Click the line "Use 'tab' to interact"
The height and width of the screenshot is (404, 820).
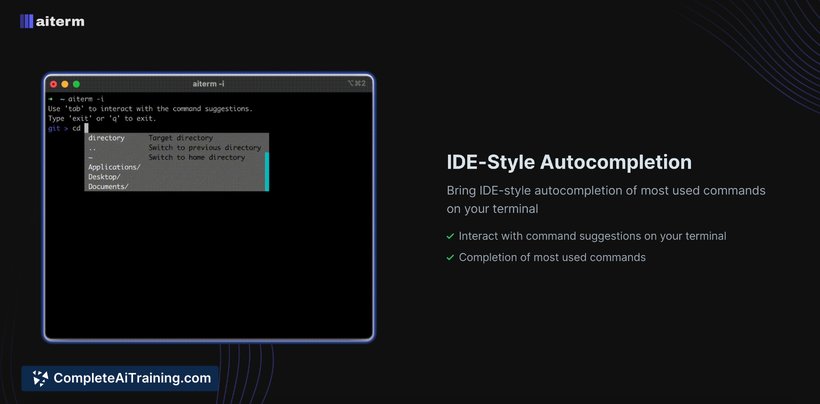150,109
